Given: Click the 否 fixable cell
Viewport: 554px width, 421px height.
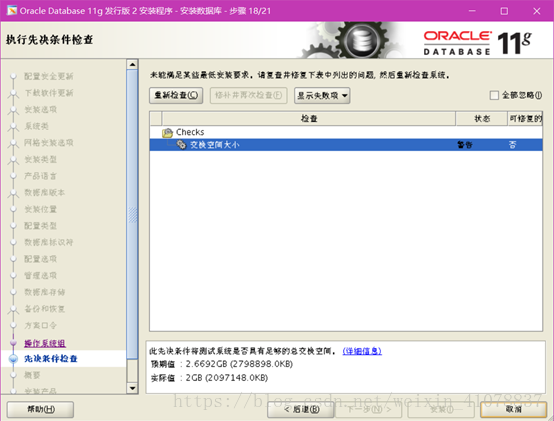Looking at the screenshot, I should pyautogui.click(x=512, y=145).
